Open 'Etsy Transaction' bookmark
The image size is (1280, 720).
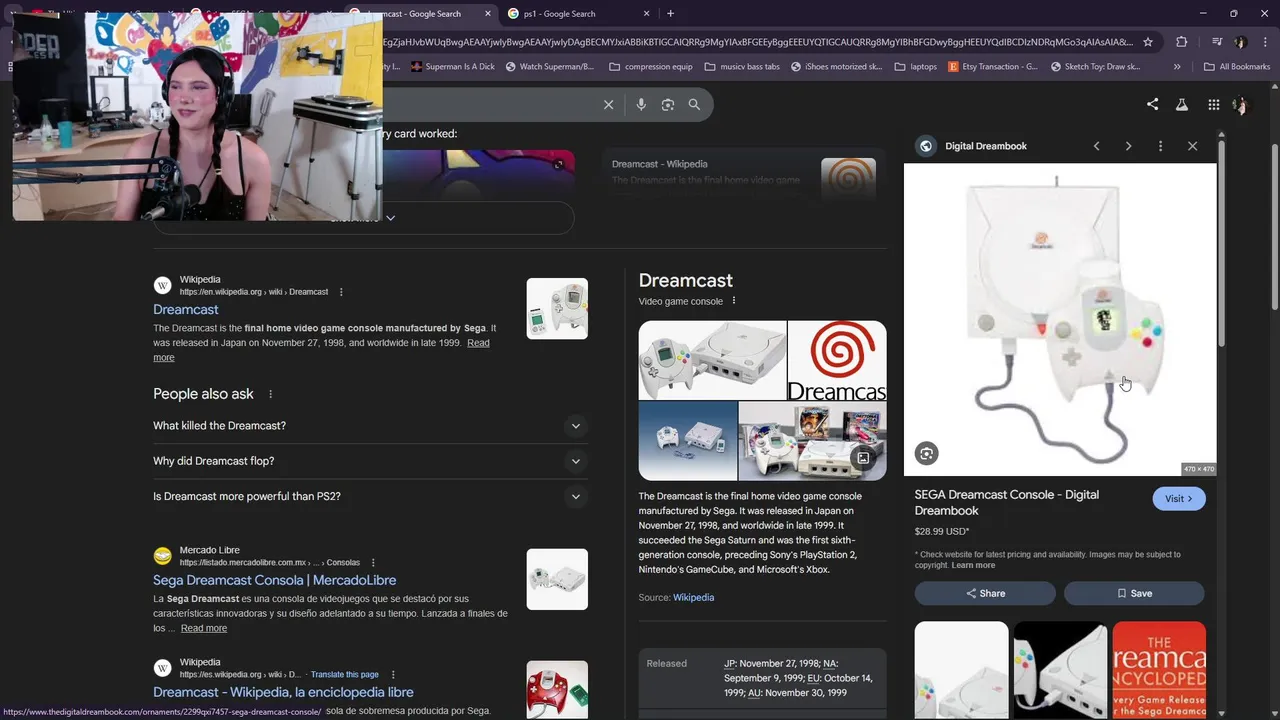[x=993, y=67]
